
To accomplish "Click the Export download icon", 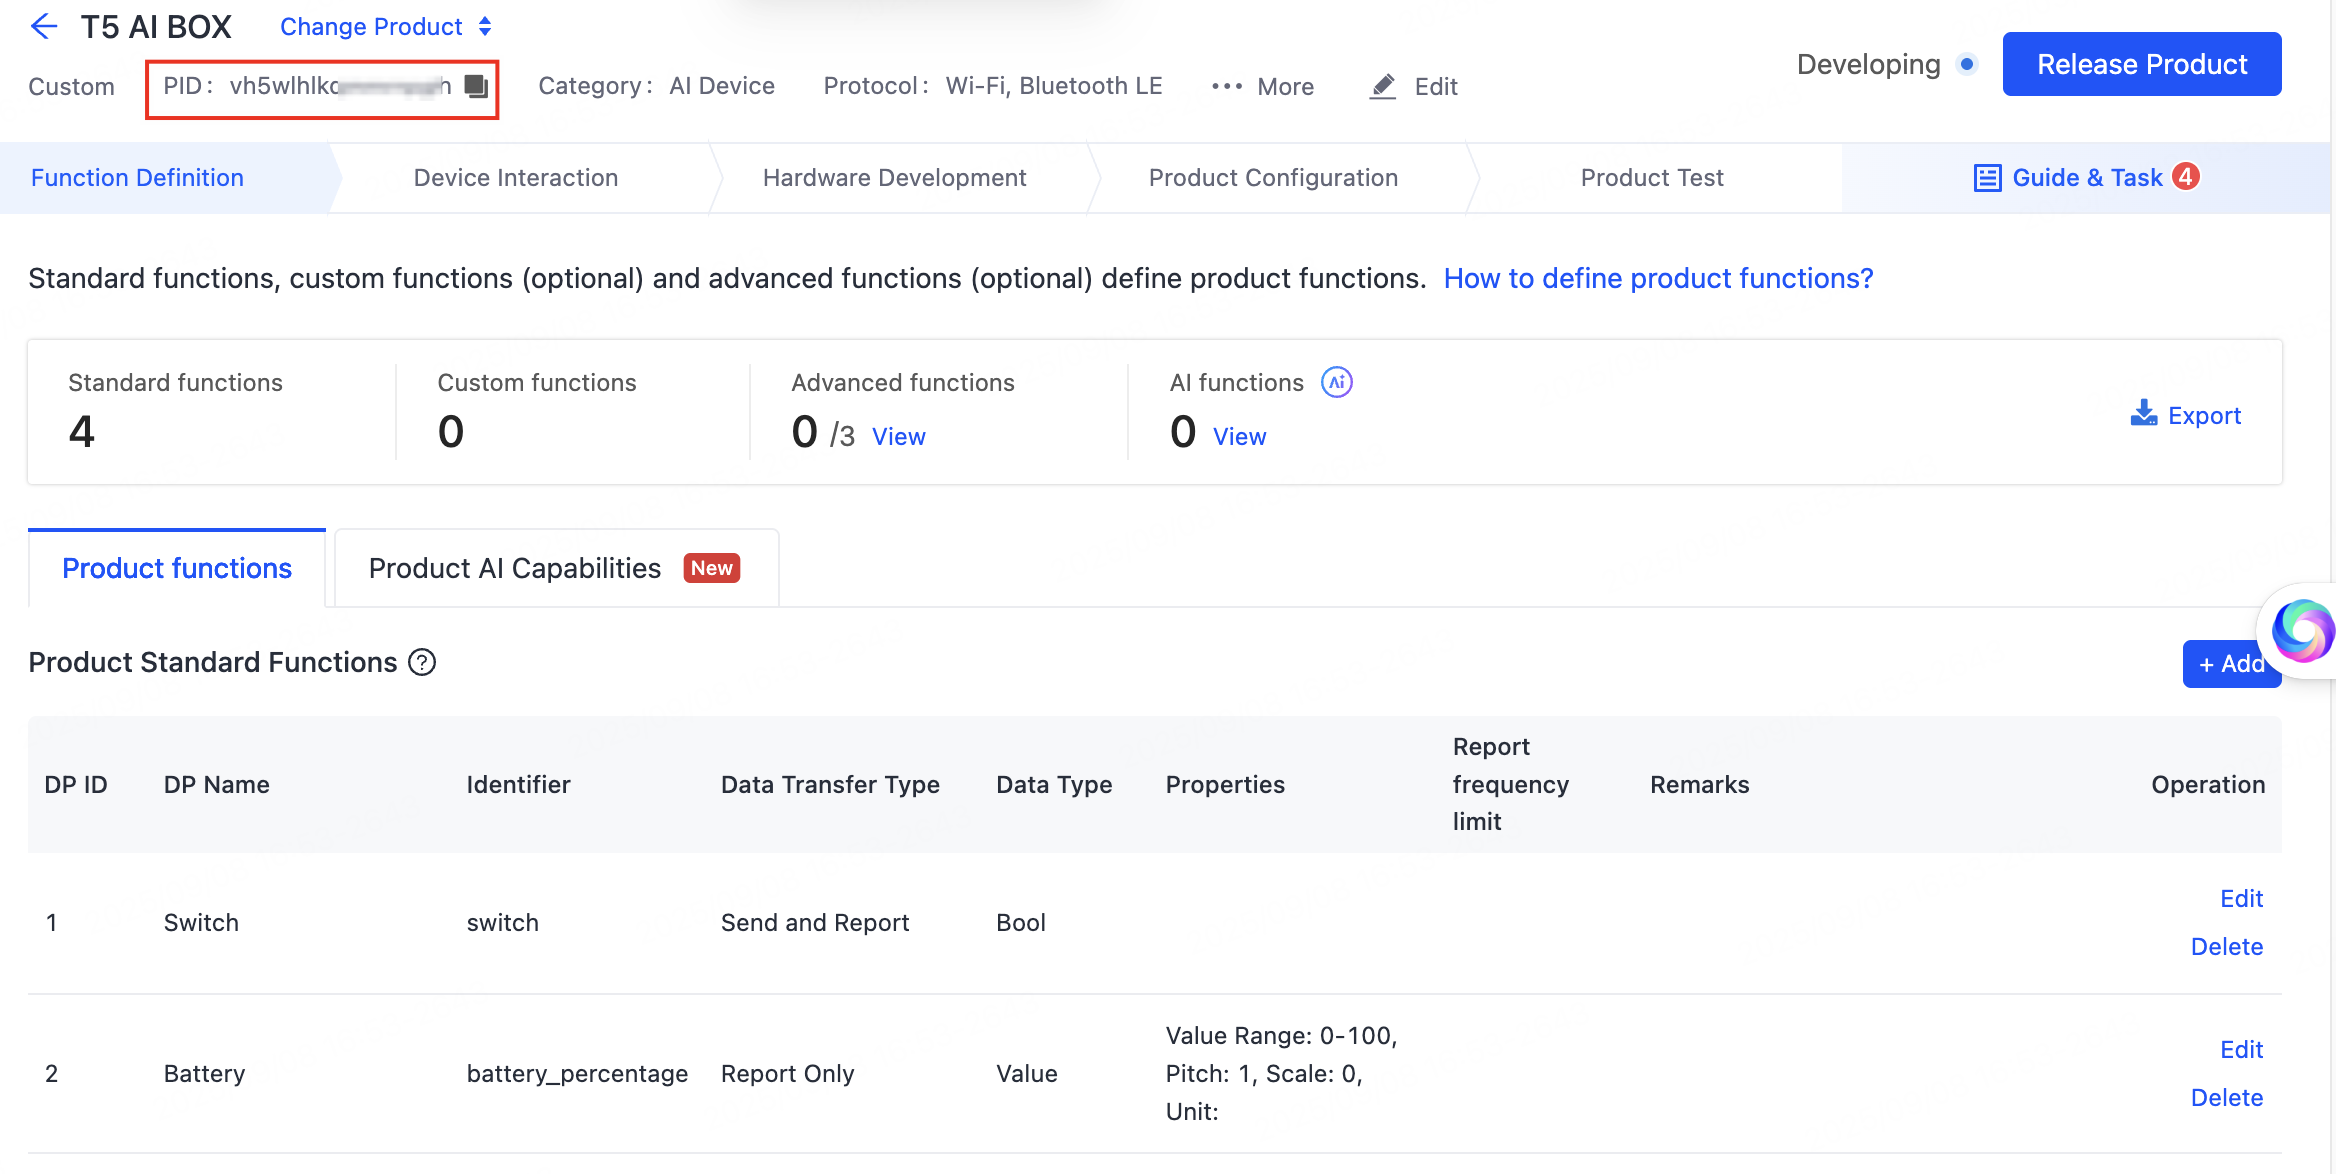I will tap(2143, 413).
